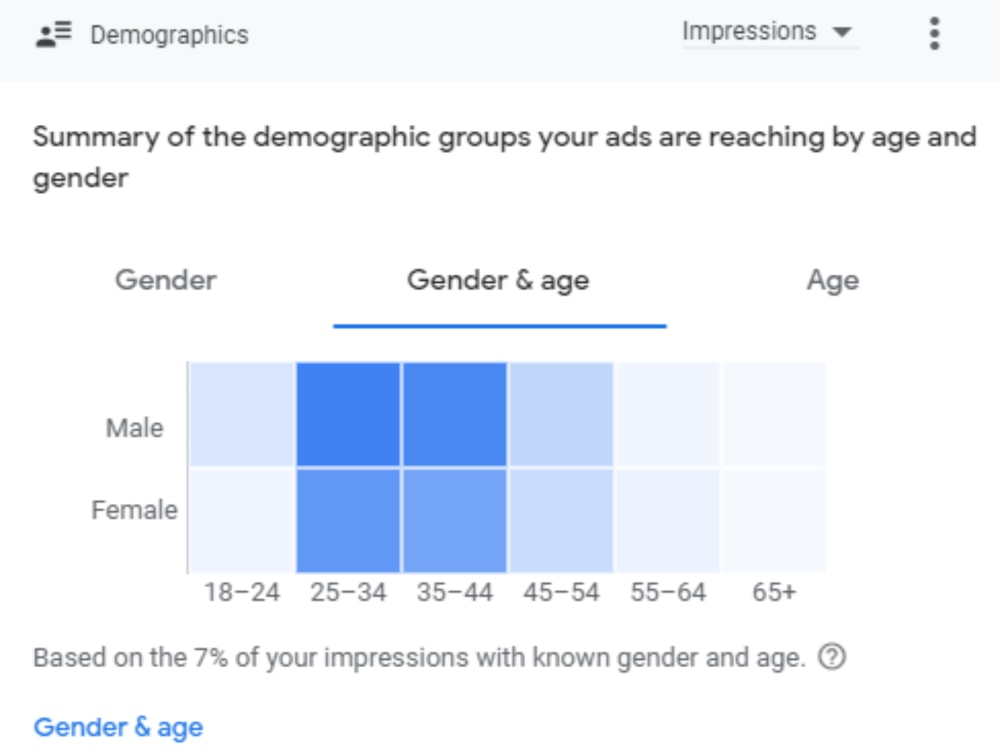Open the three-dot more options menu

click(934, 33)
